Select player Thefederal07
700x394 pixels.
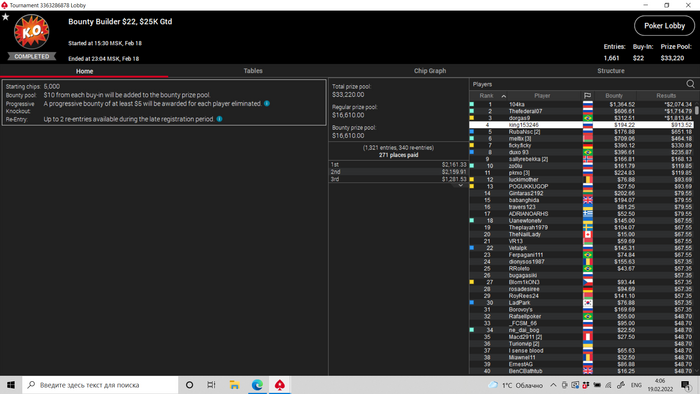click(x=525, y=111)
